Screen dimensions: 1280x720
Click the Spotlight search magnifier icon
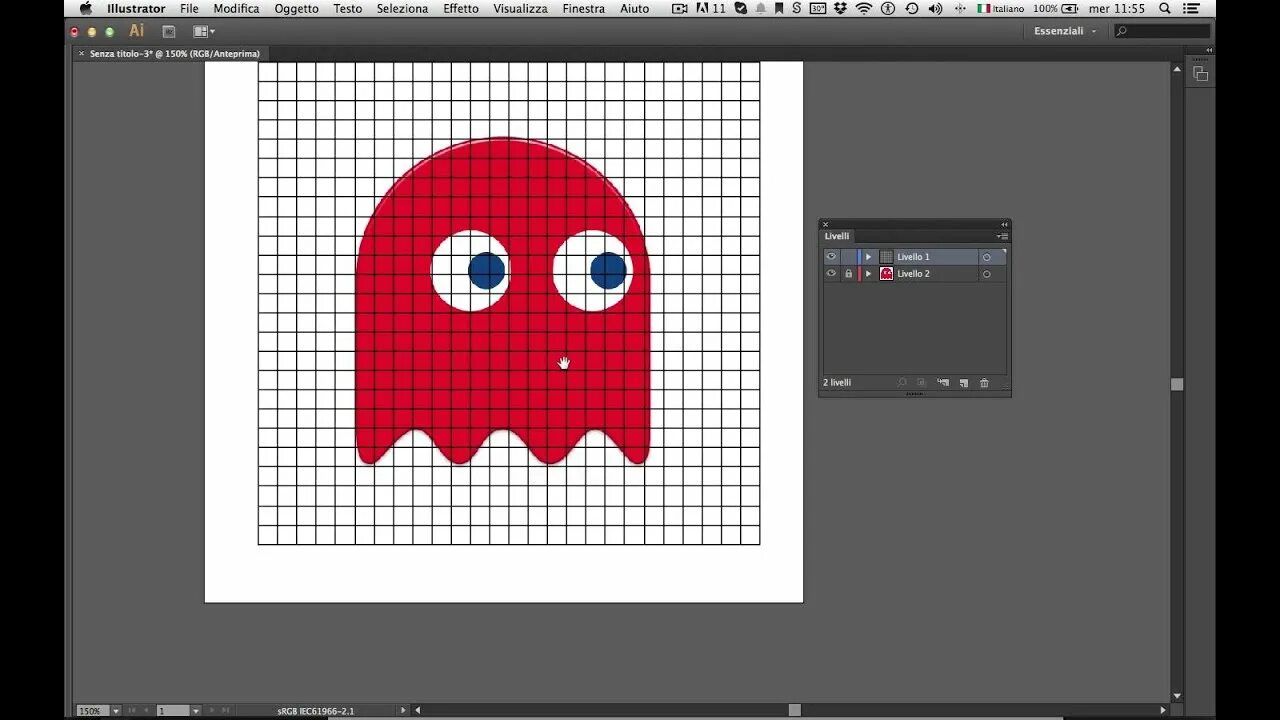click(x=1165, y=8)
